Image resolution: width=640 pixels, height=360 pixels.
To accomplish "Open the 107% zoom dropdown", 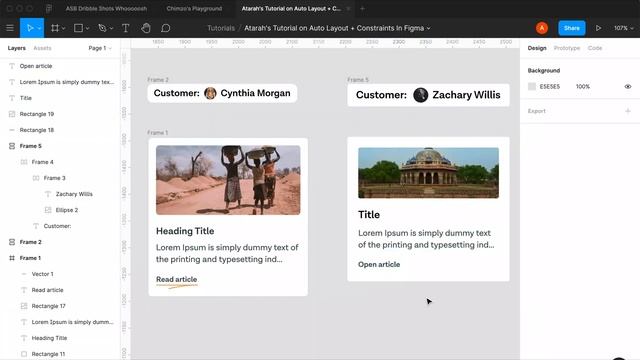I will tap(624, 28).
